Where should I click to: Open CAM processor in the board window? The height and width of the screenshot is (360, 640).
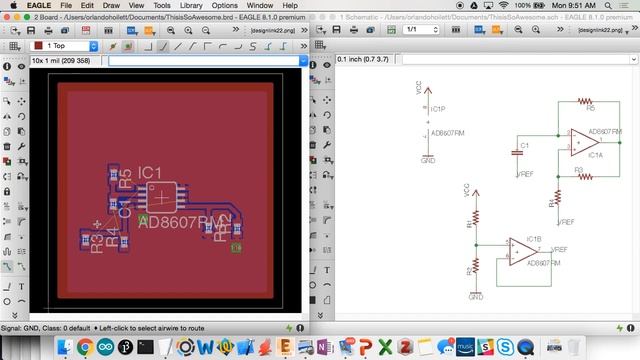65,30
